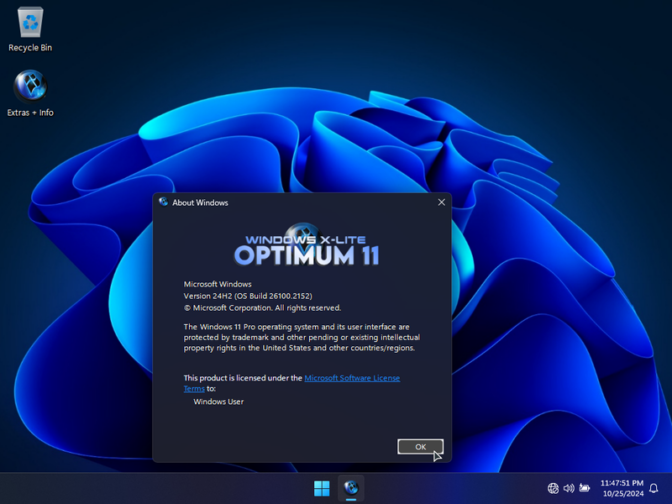Click the battery icon in system tray
This screenshot has width=672, height=504.
(x=585, y=488)
